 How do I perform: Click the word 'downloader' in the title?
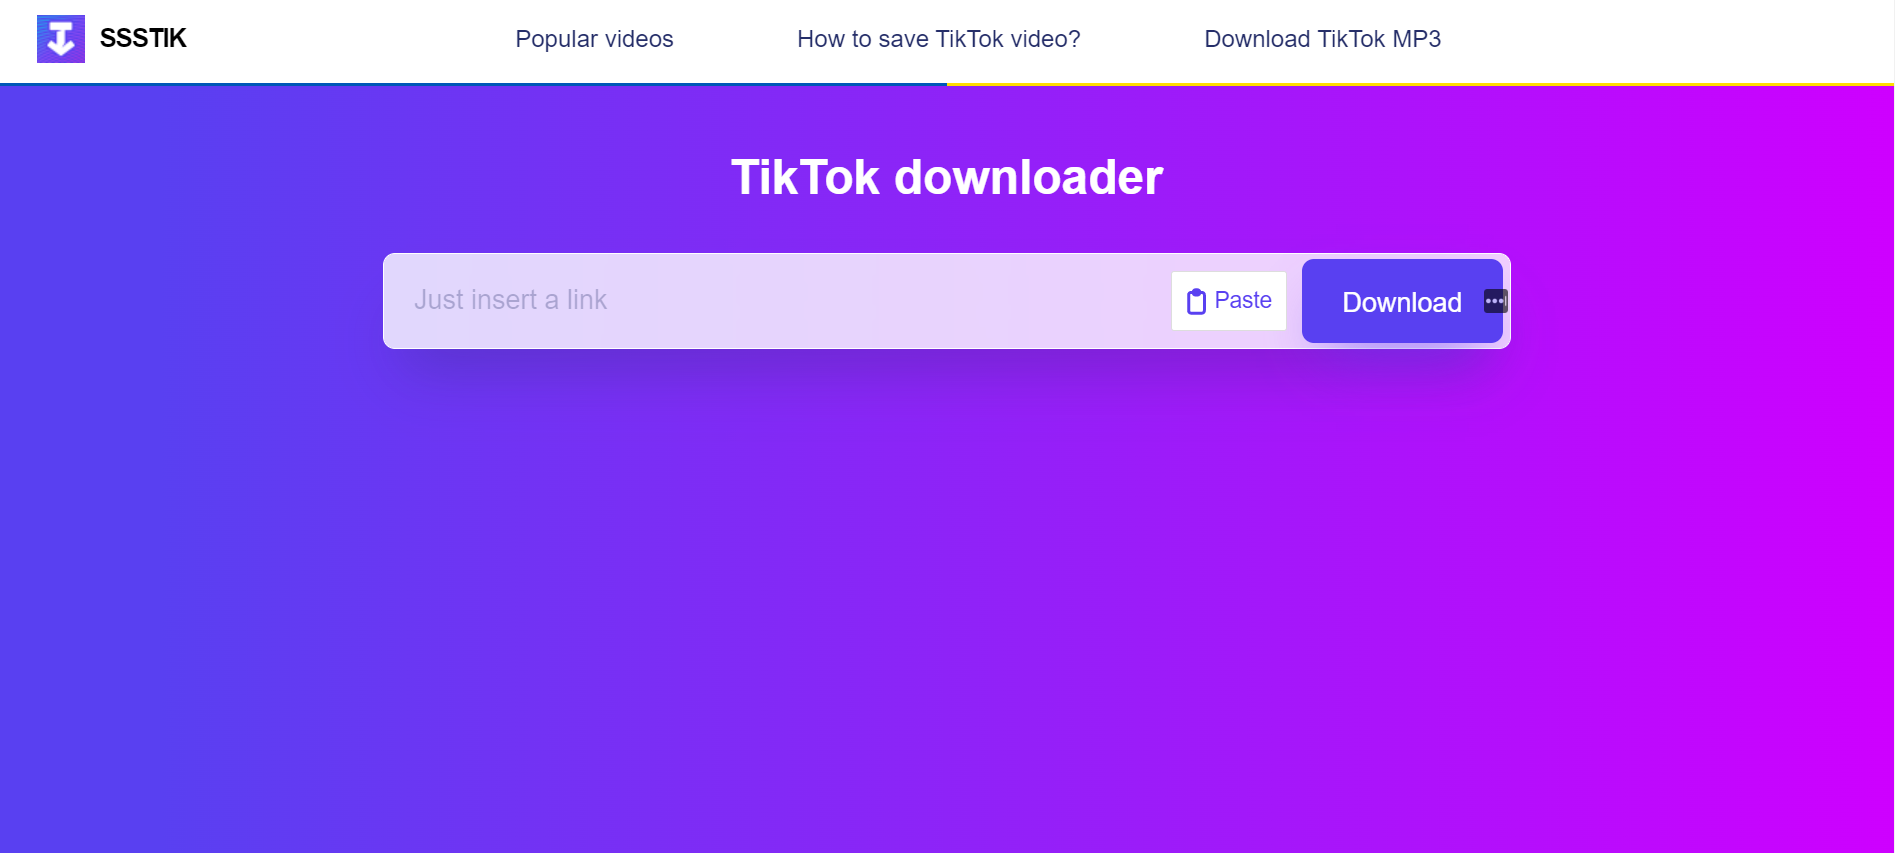pyautogui.click(x=1028, y=178)
